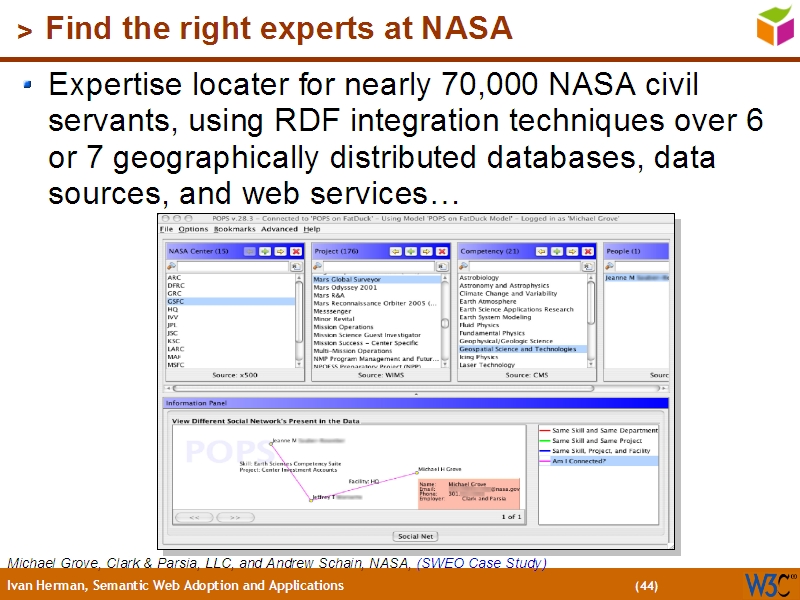Click the search filter icon in Competency panel
Viewport: 800px width, 600px height.
point(461,268)
